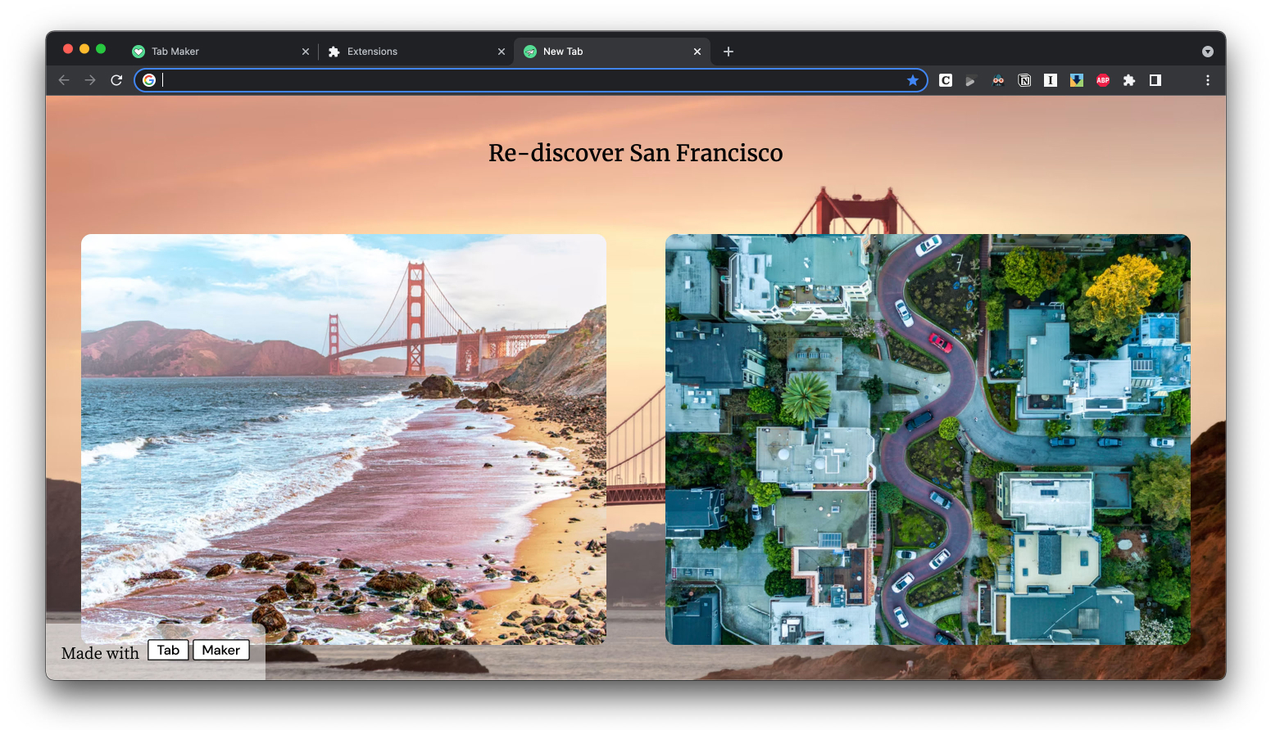Viewport: 1280px width, 730px height.
Task: Switch to the Tab Maker tab
Action: click(220, 51)
